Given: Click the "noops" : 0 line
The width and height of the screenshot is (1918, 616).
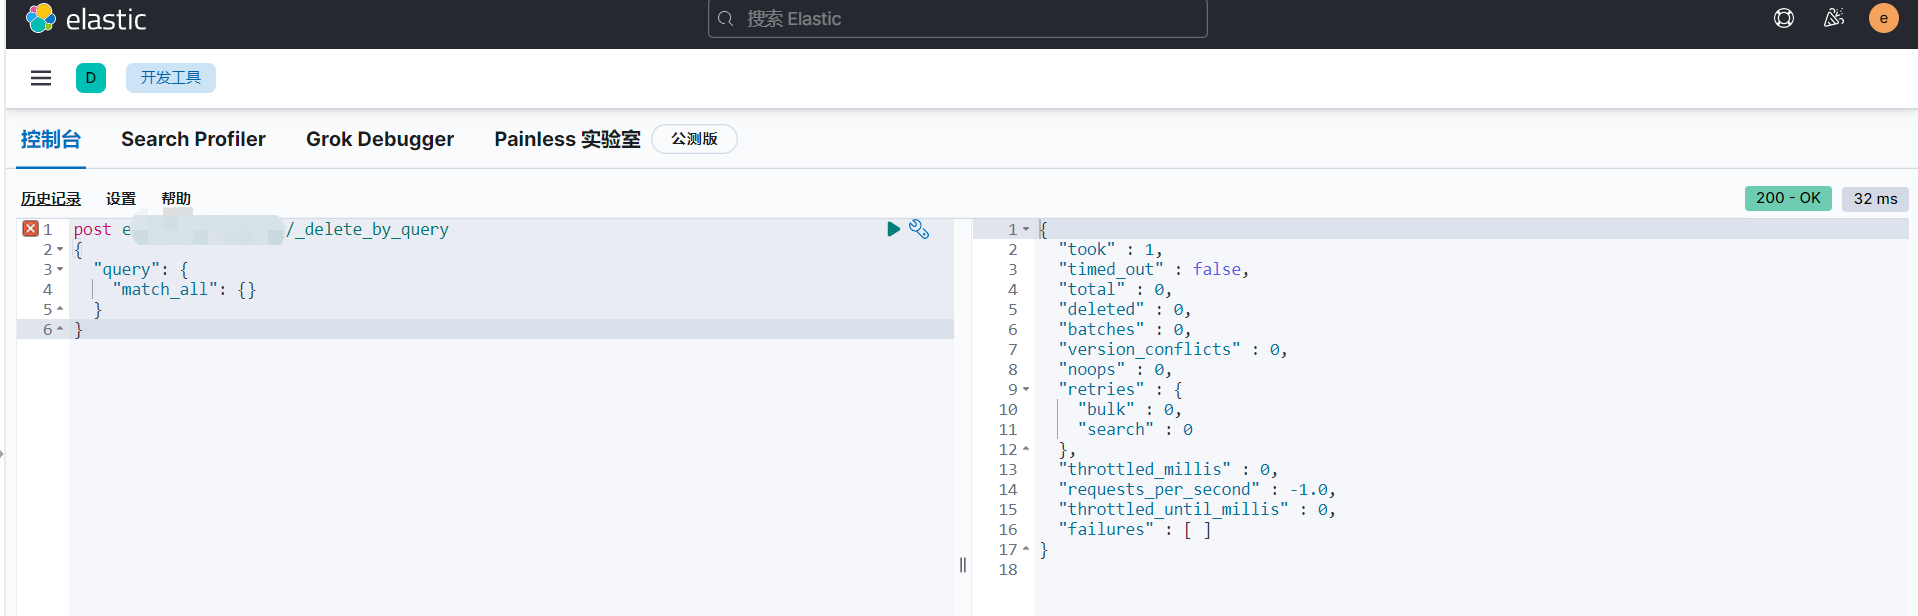Looking at the screenshot, I should point(1115,369).
